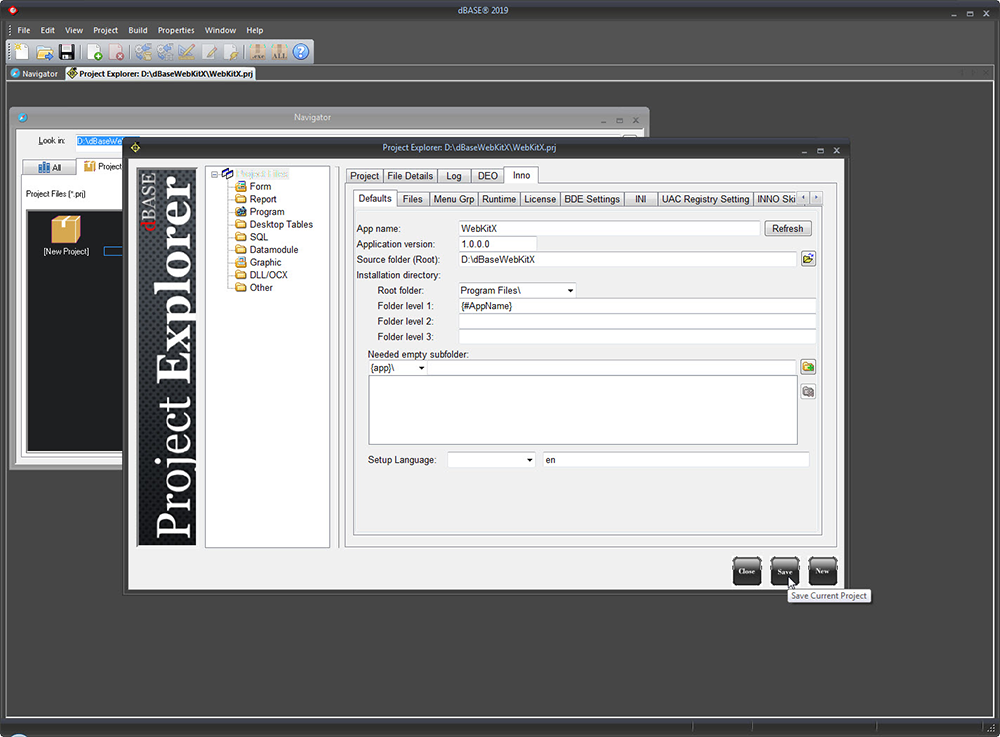The height and width of the screenshot is (737, 1000).
Task: Click the Close button in Project Explorer
Action: 747,571
